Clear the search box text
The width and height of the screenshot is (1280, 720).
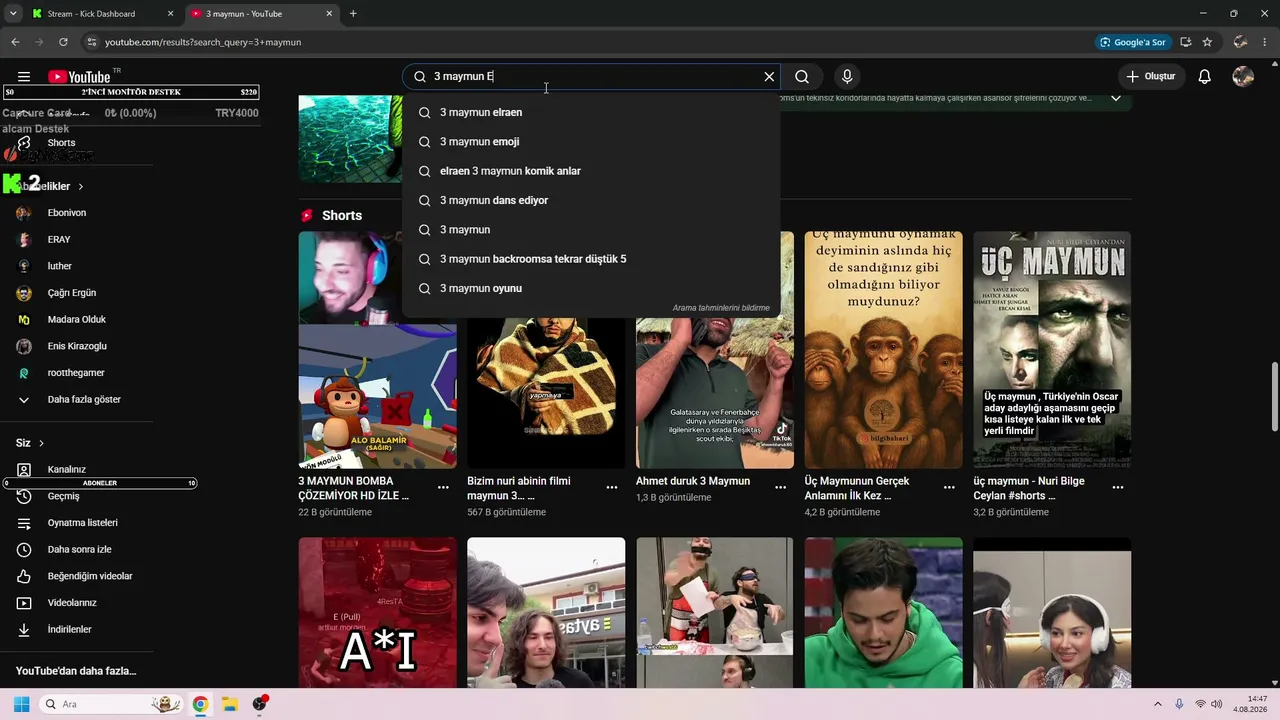(769, 77)
